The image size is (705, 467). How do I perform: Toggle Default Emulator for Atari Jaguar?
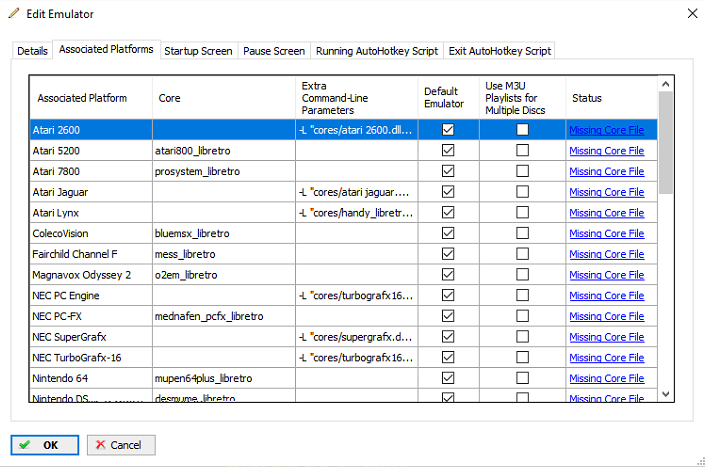click(x=448, y=191)
